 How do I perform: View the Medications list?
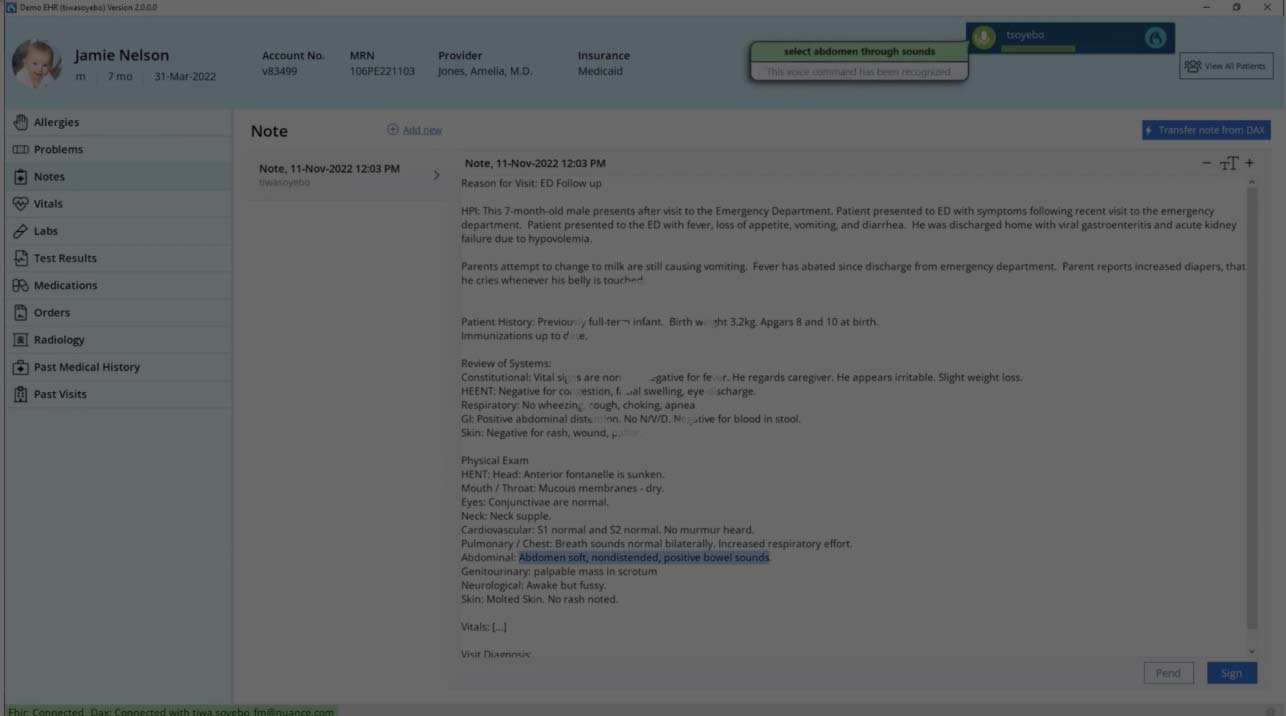click(x=117, y=285)
